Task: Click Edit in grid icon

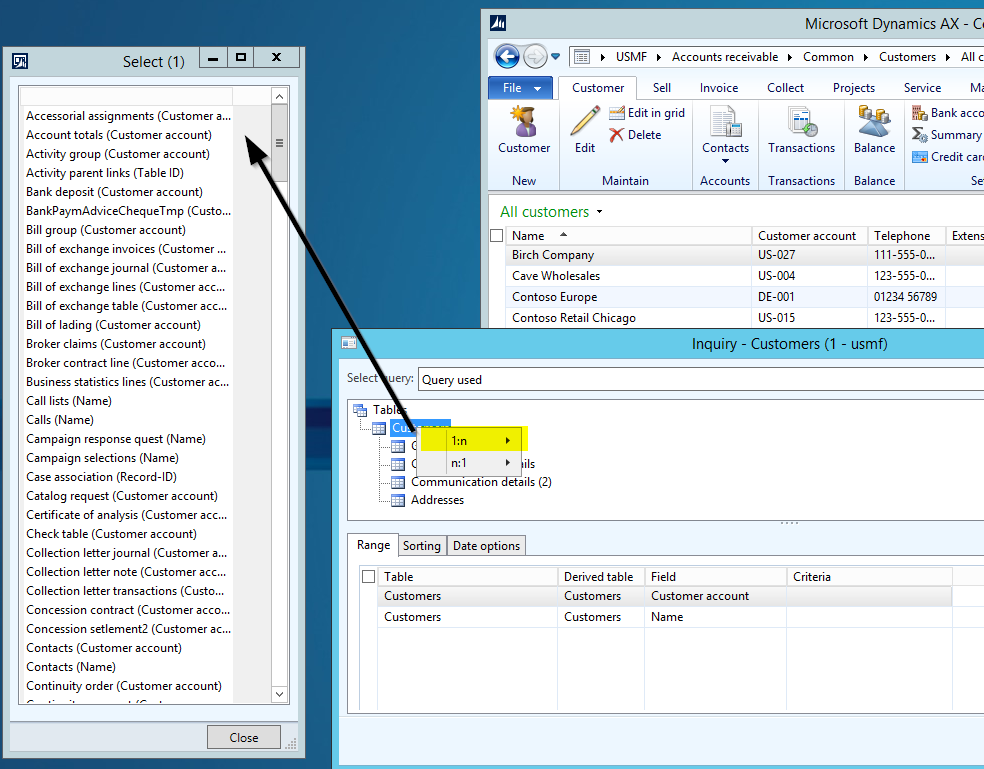Action: (x=616, y=113)
